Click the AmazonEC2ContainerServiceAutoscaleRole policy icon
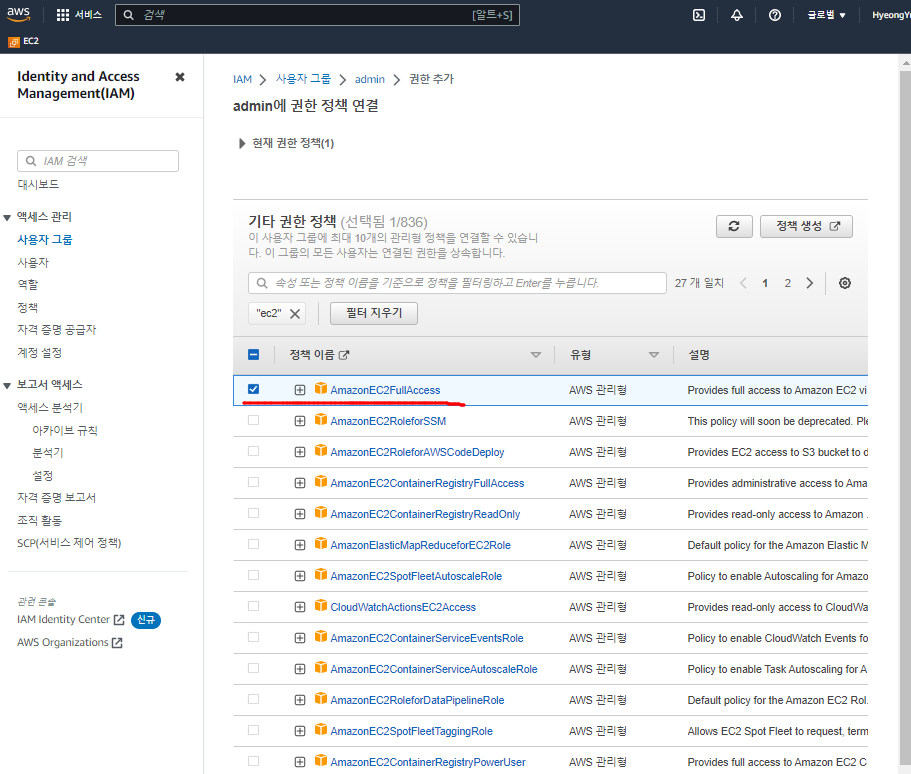The width and height of the screenshot is (911, 774). coord(321,668)
